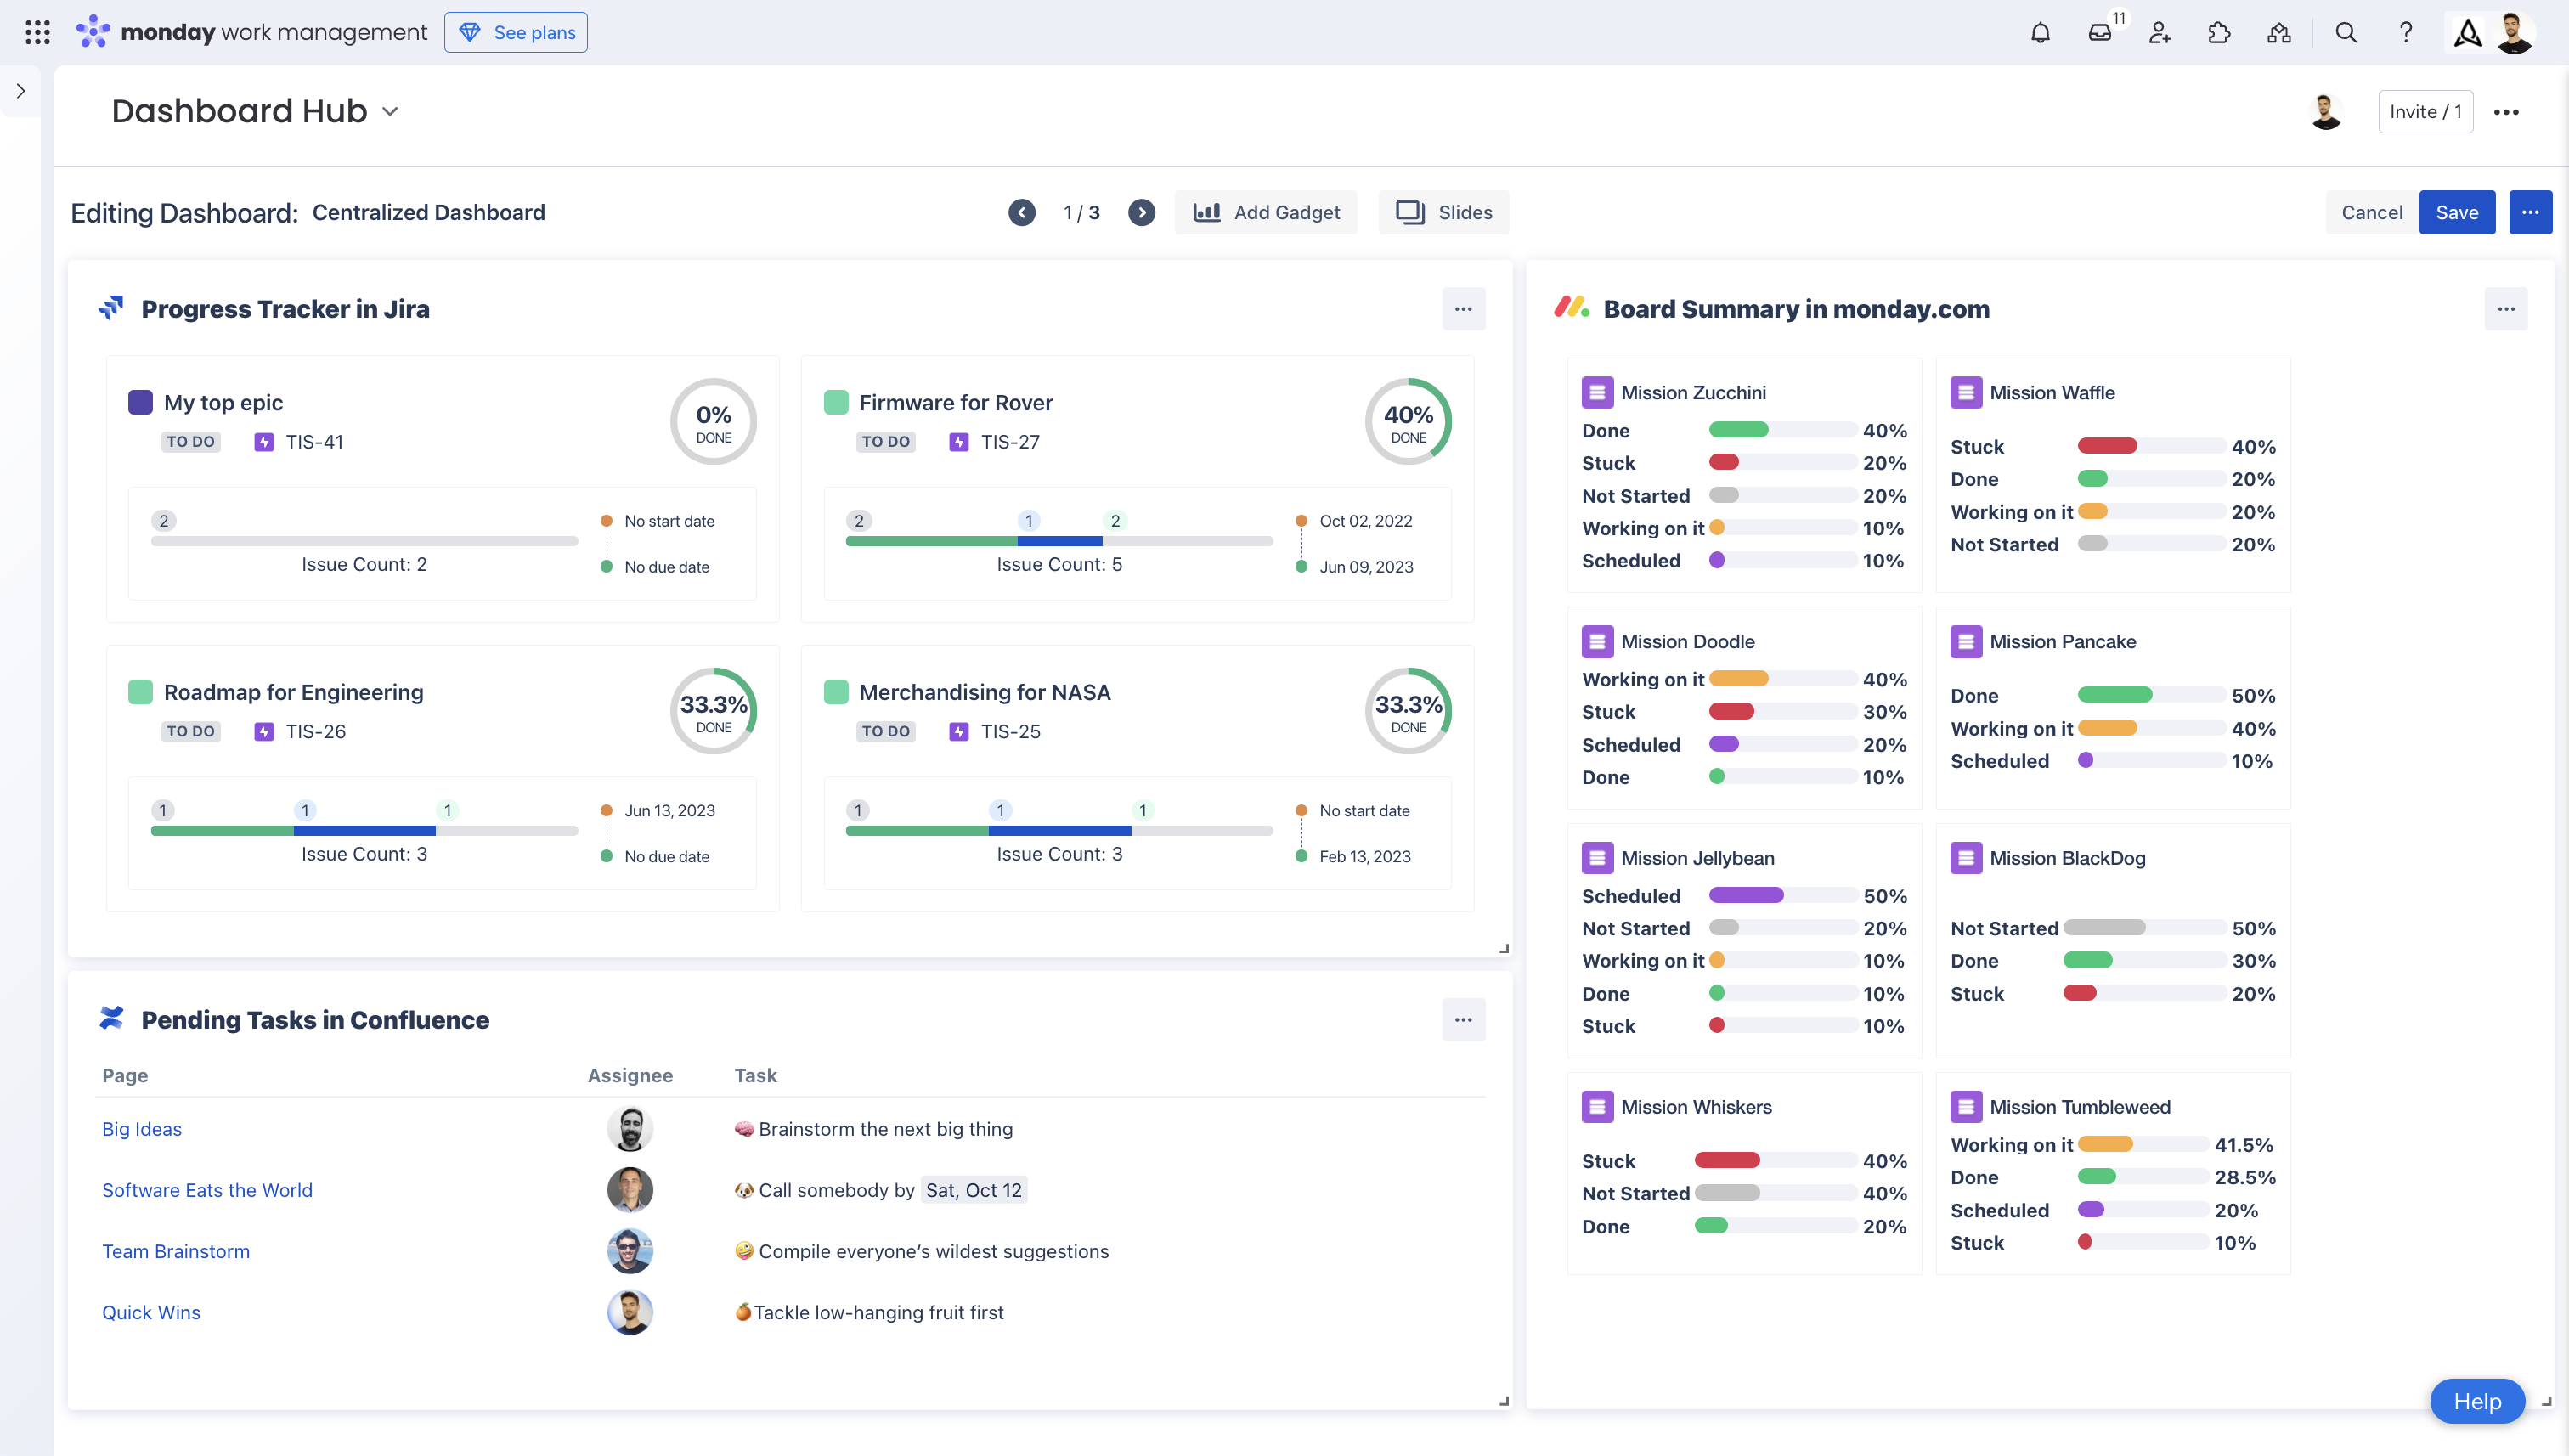Click the Confluence logo icon
The image size is (2569, 1456).
(x=111, y=1019)
